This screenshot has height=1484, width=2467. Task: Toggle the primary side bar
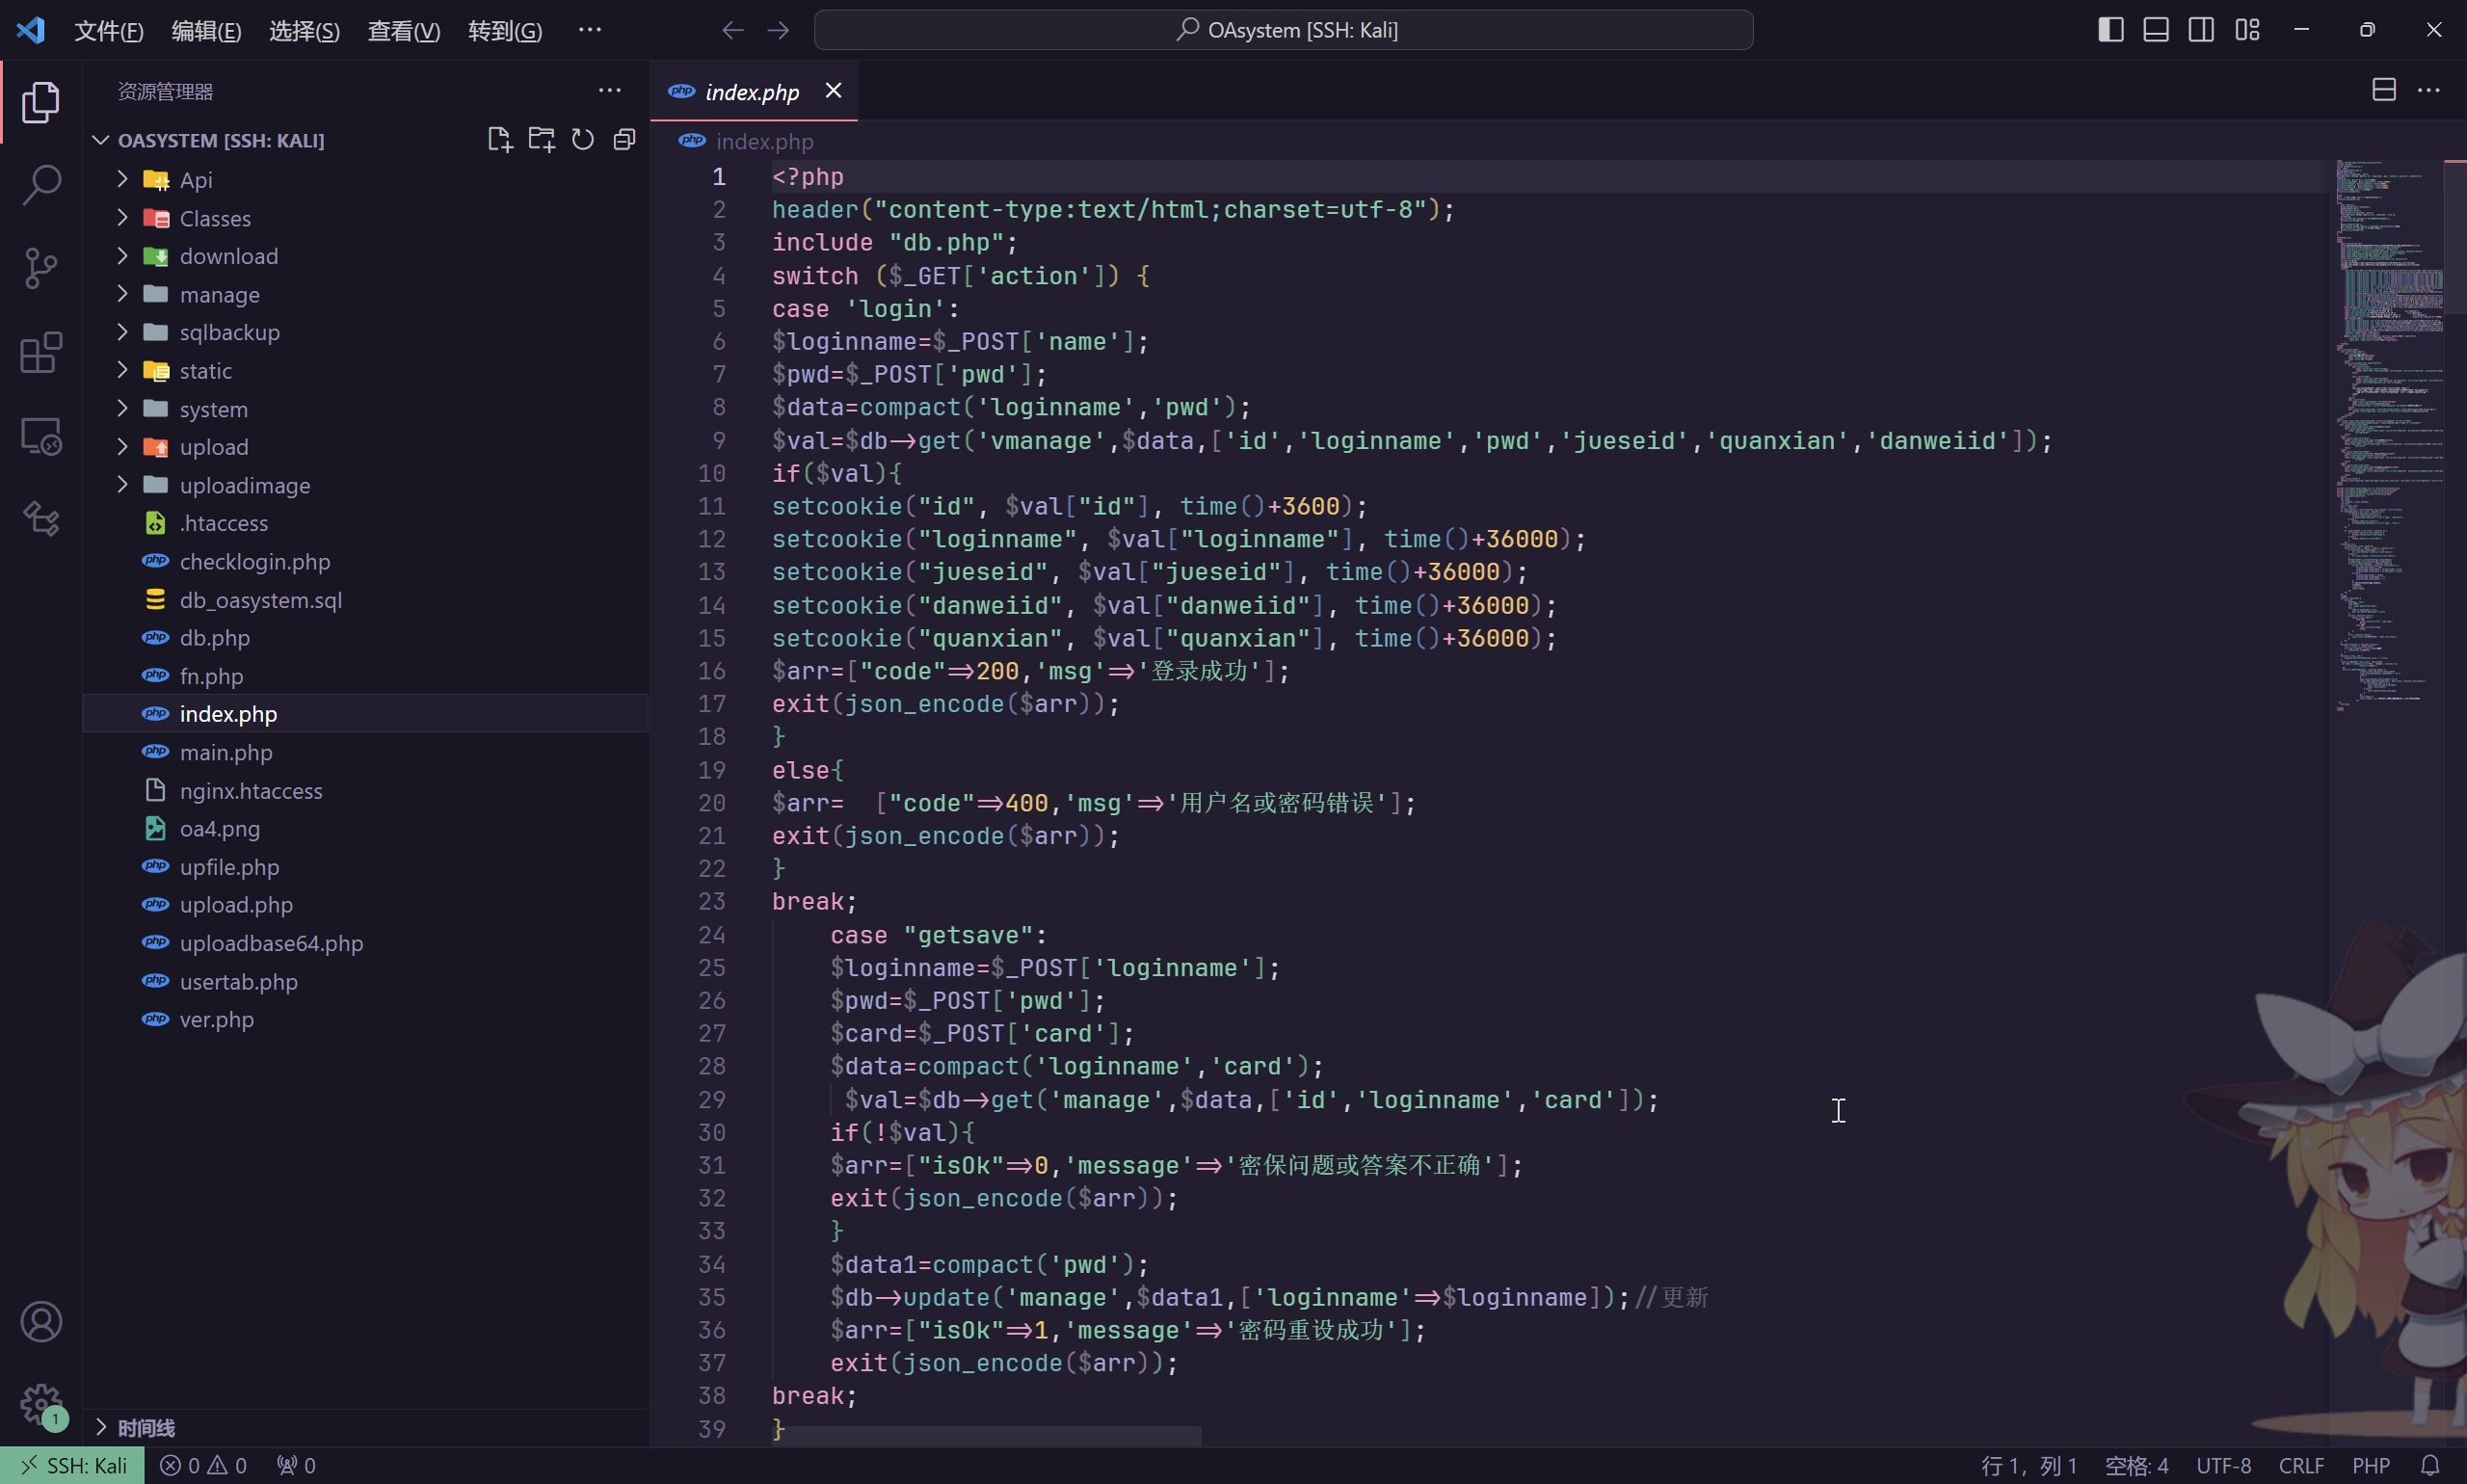[x=2111, y=30]
